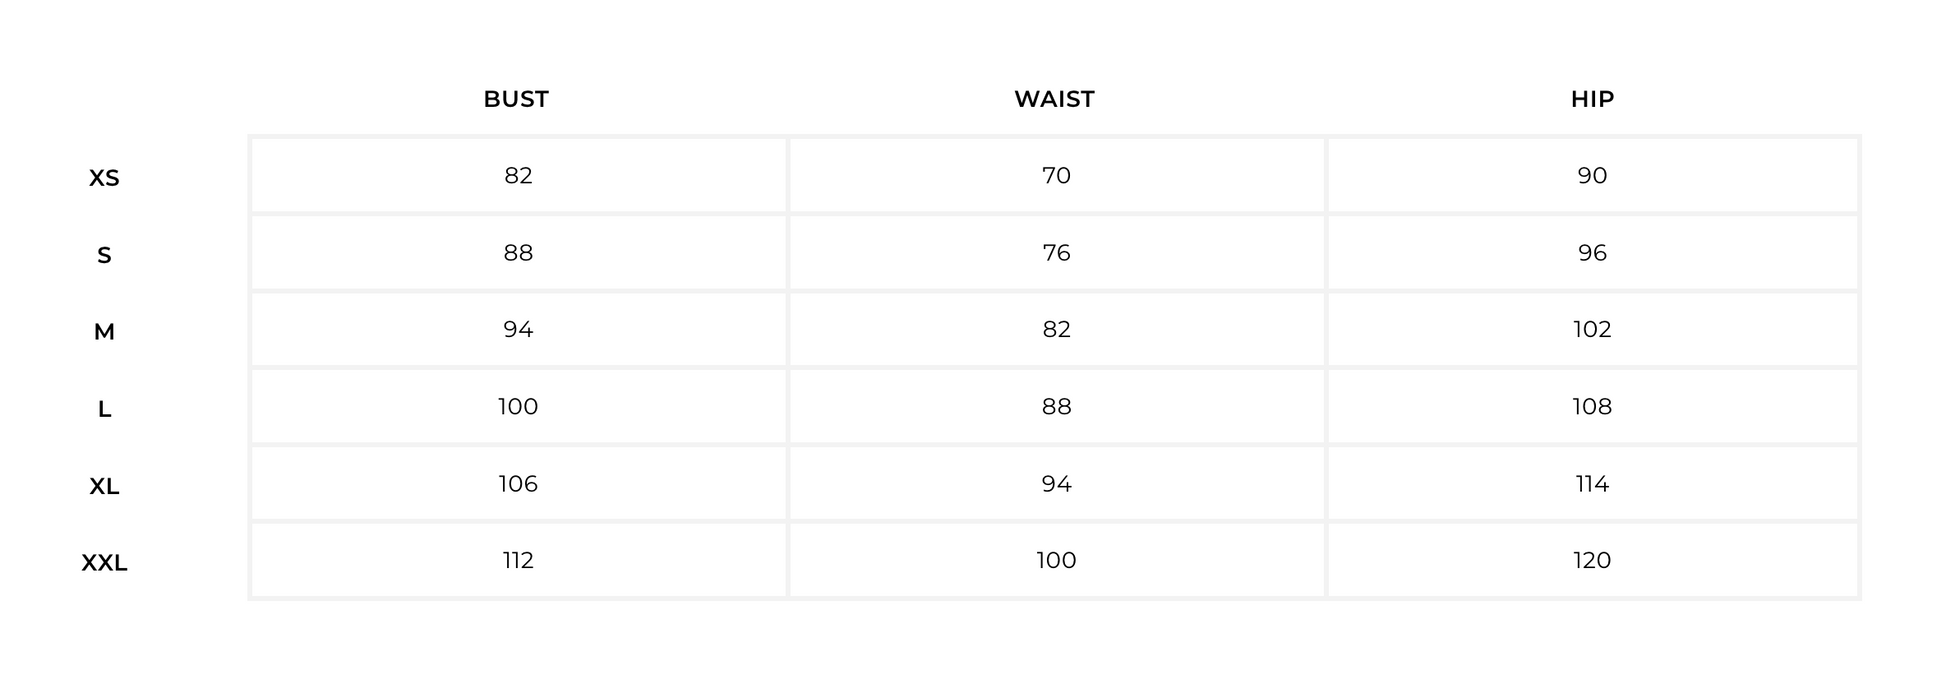Select the M row label
The image size is (1946, 684).
click(x=104, y=332)
